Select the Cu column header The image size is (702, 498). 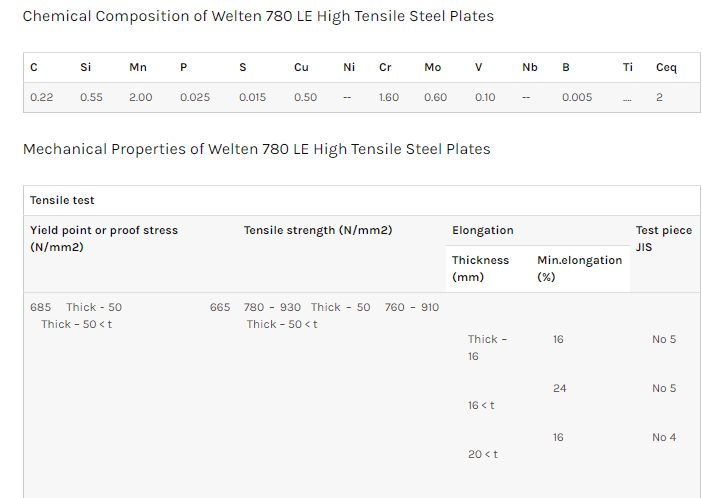[301, 67]
